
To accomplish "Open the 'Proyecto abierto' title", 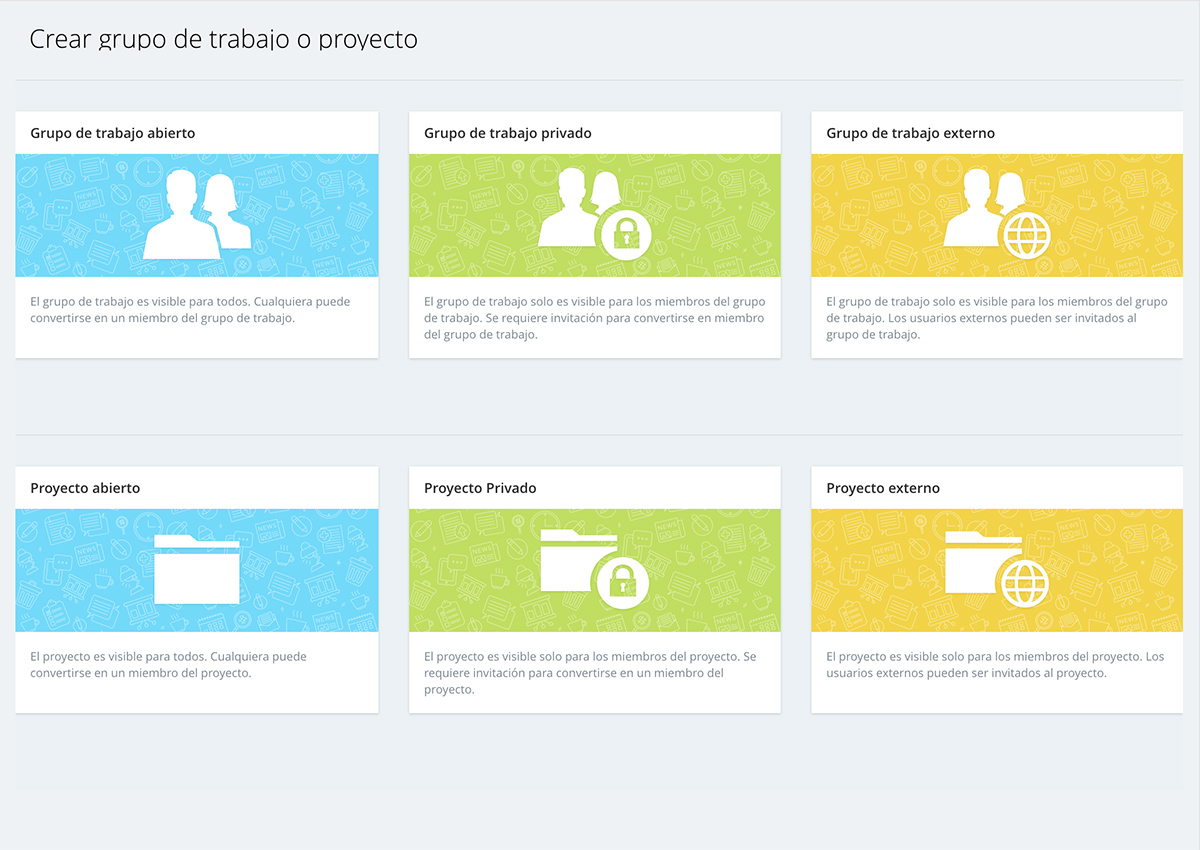I will click(x=85, y=488).
